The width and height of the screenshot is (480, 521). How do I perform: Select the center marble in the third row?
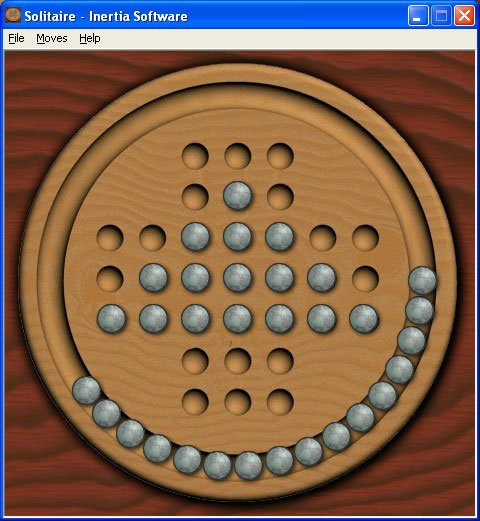coord(237,237)
